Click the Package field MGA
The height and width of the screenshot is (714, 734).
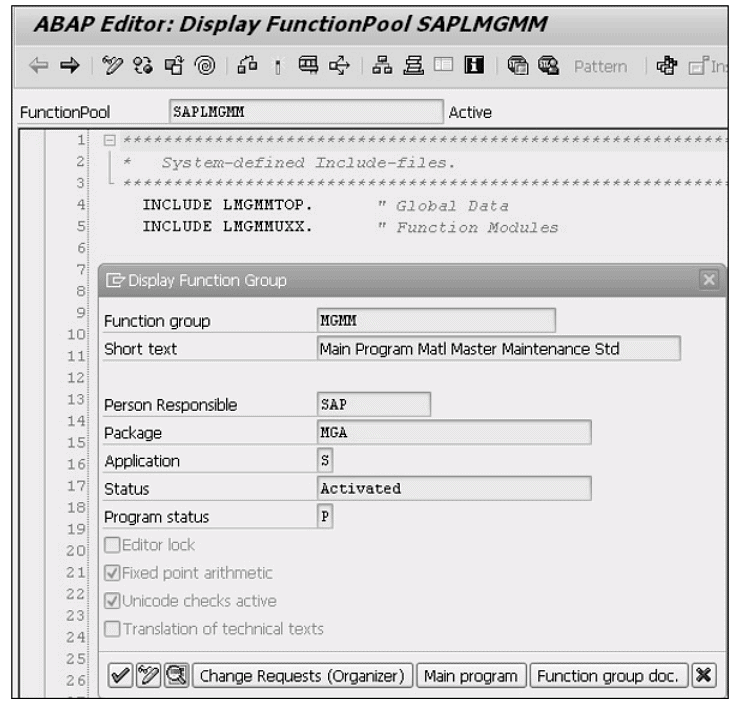click(x=454, y=433)
